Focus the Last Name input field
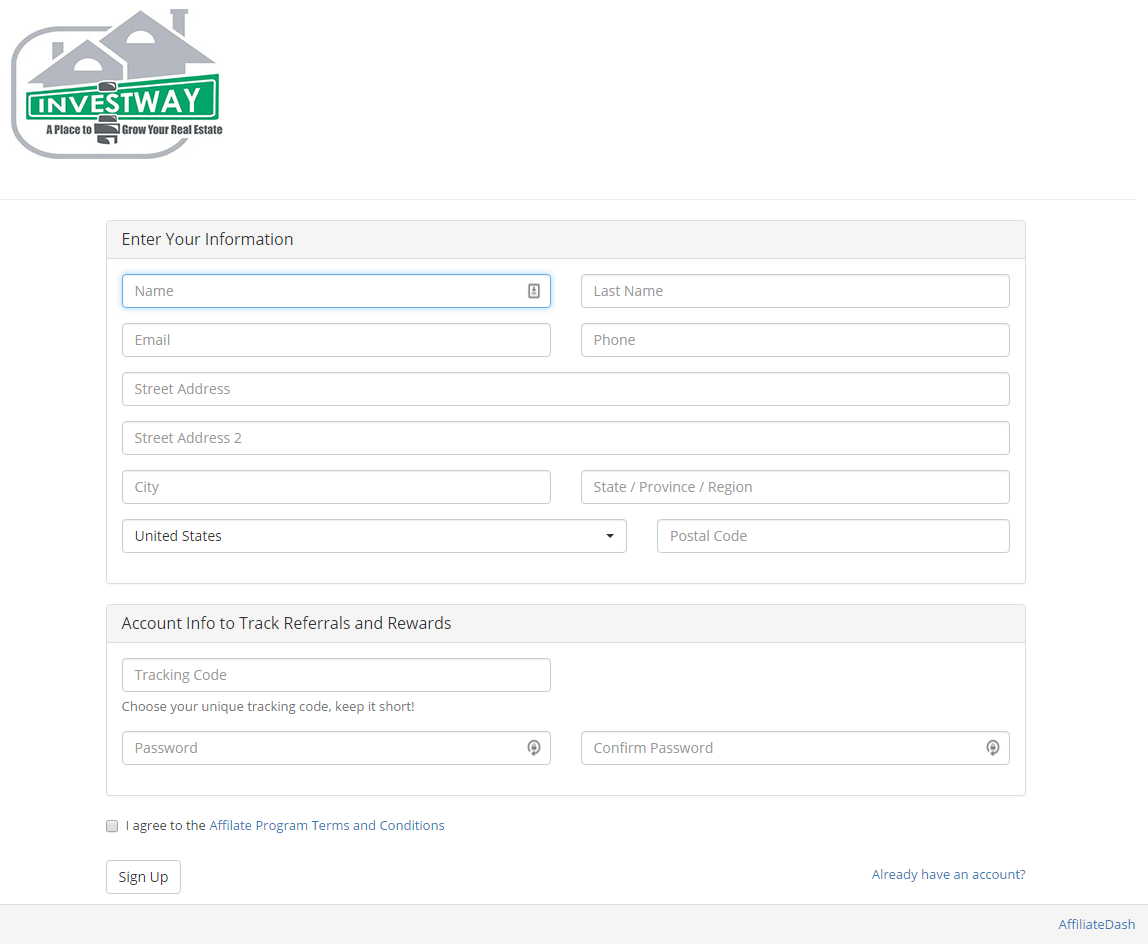 (x=795, y=291)
